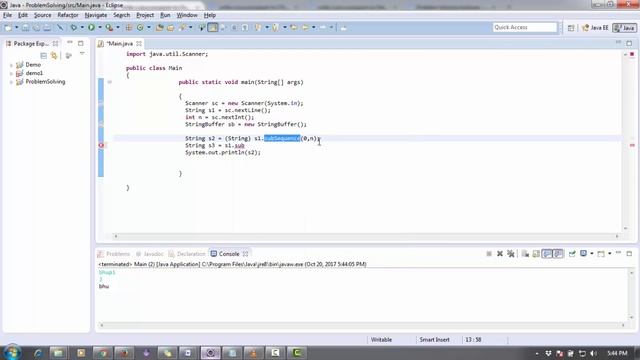
Task: Click the error marker beside String s3 line
Action: (x=101, y=145)
